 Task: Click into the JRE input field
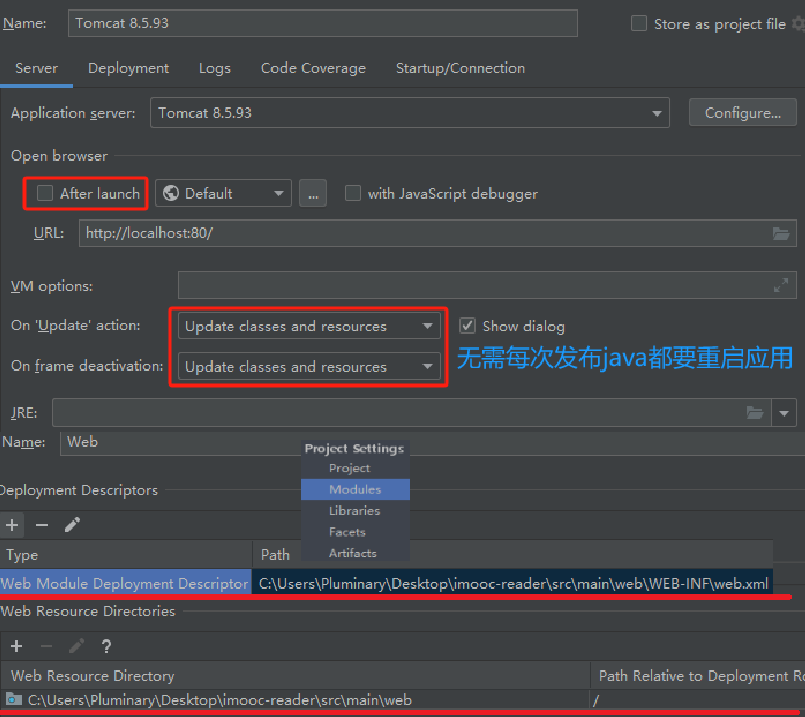coord(411,413)
